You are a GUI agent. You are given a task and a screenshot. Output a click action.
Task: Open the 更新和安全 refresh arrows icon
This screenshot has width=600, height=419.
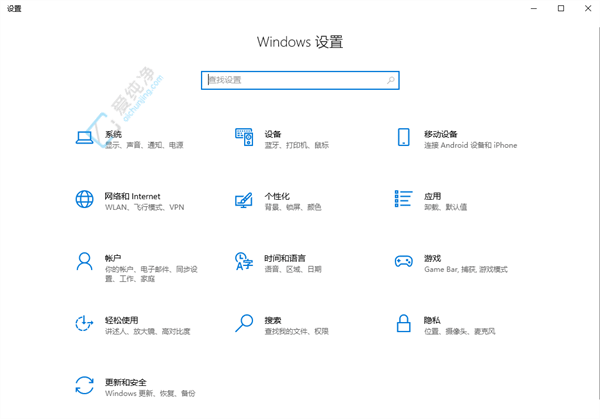(x=84, y=385)
